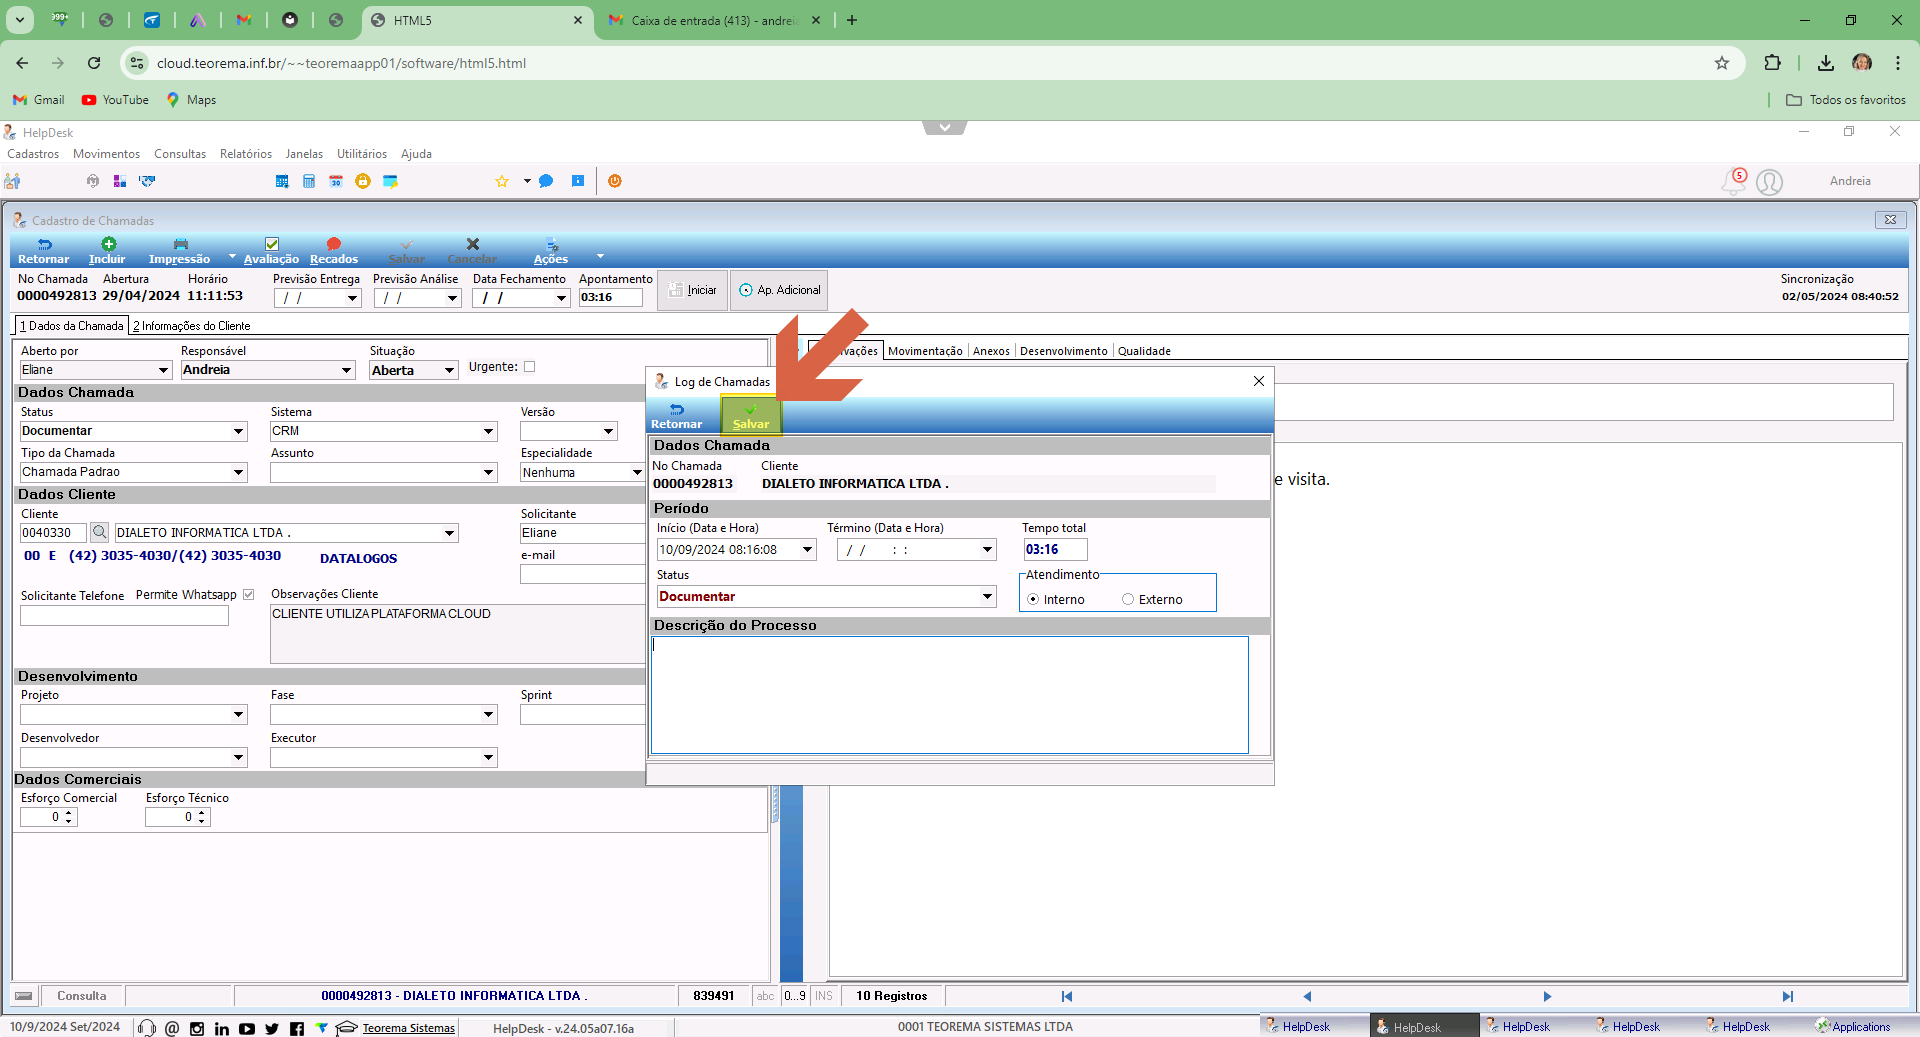Viewport: 1920px width, 1037px height.
Task: Toggle the Urgente checkbox
Action: pyautogui.click(x=530, y=367)
